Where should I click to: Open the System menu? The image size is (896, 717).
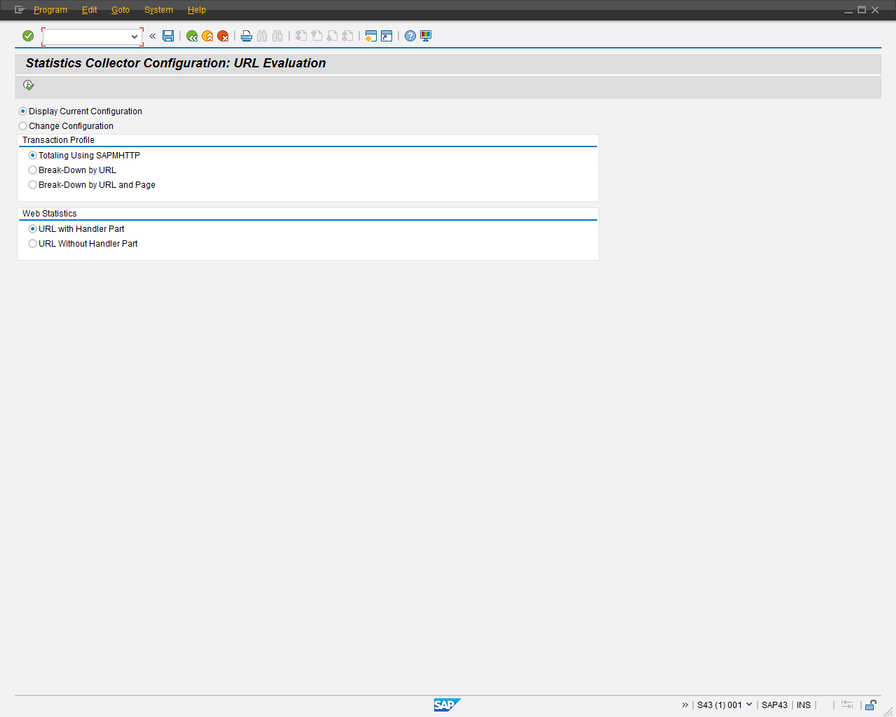(158, 9)
